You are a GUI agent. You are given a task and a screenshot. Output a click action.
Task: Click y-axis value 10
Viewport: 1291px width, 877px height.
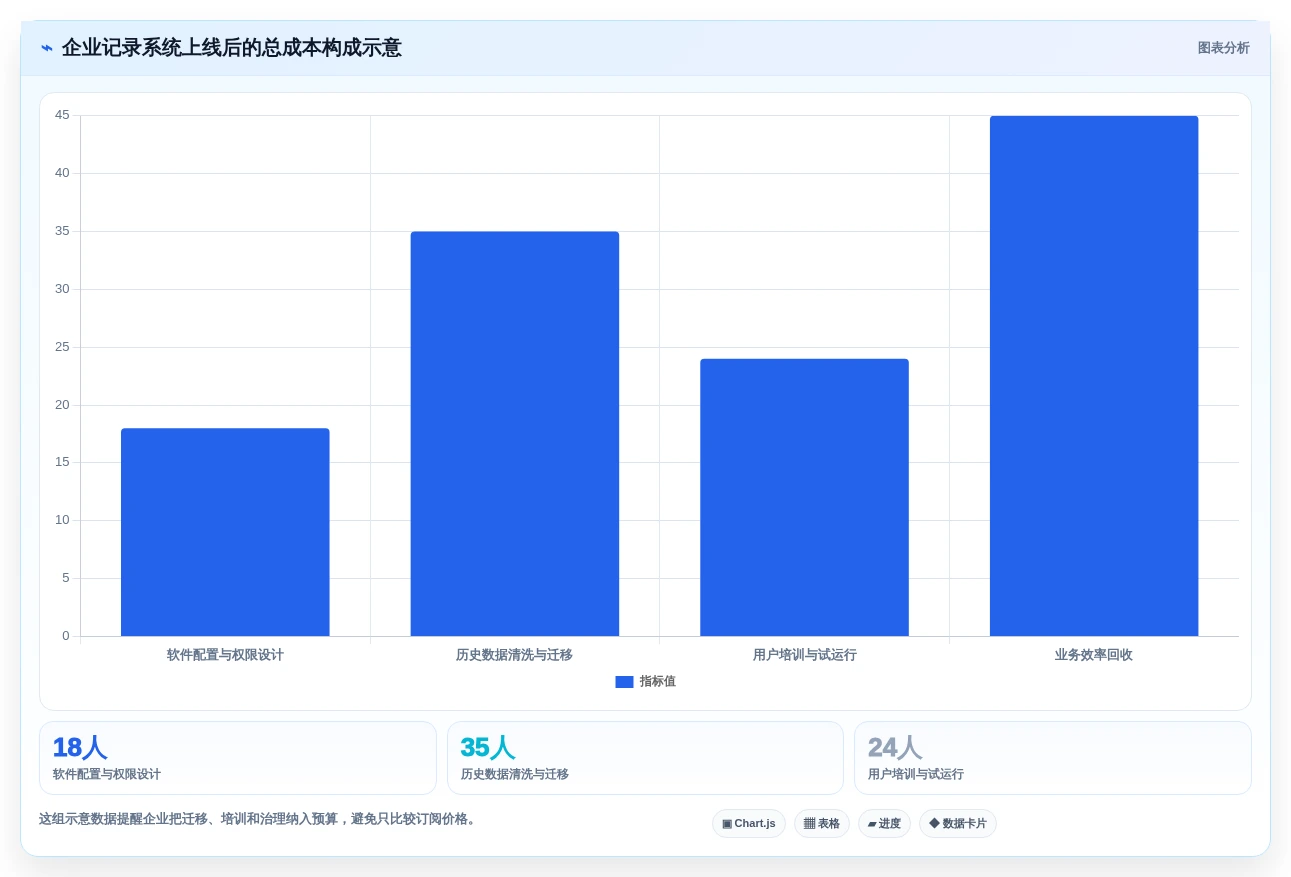tap(62, 520)
